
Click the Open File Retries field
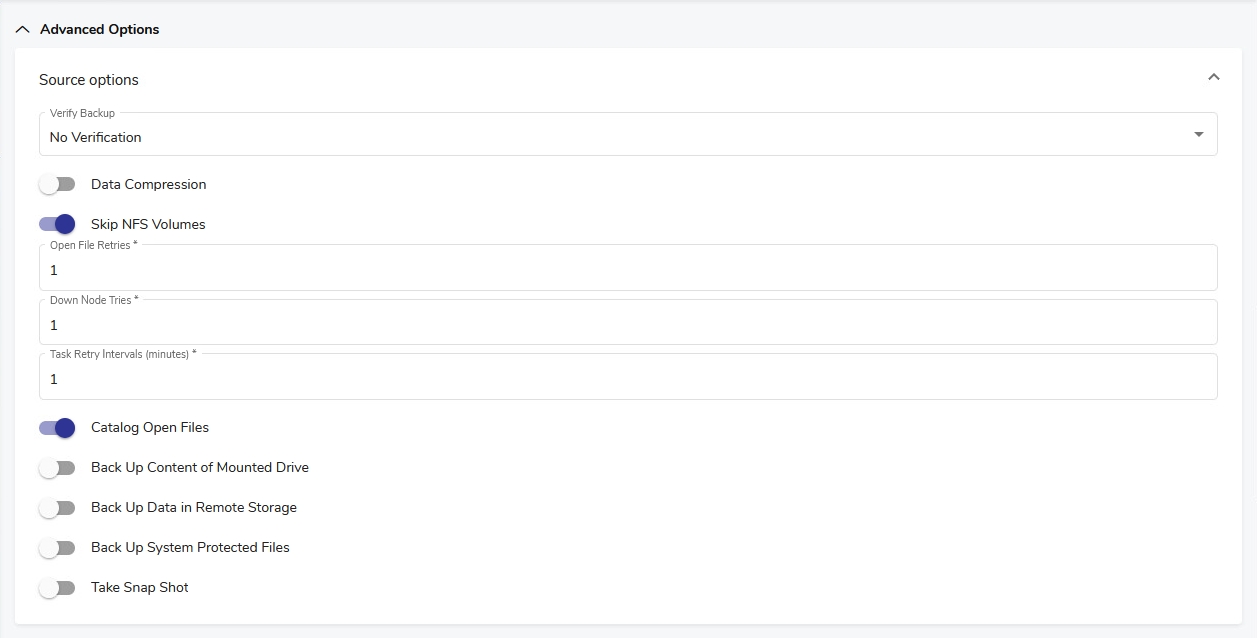tap(627, 270)
